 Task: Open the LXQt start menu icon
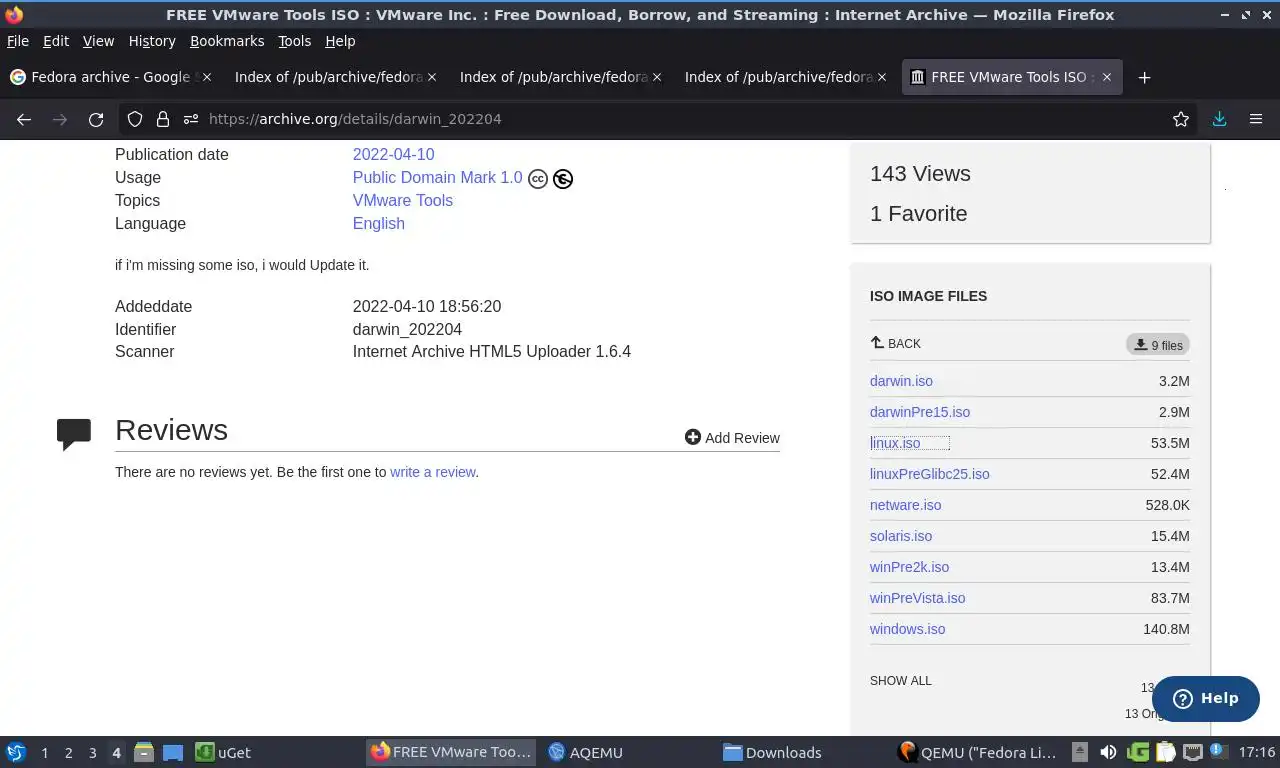coord(16,752)
